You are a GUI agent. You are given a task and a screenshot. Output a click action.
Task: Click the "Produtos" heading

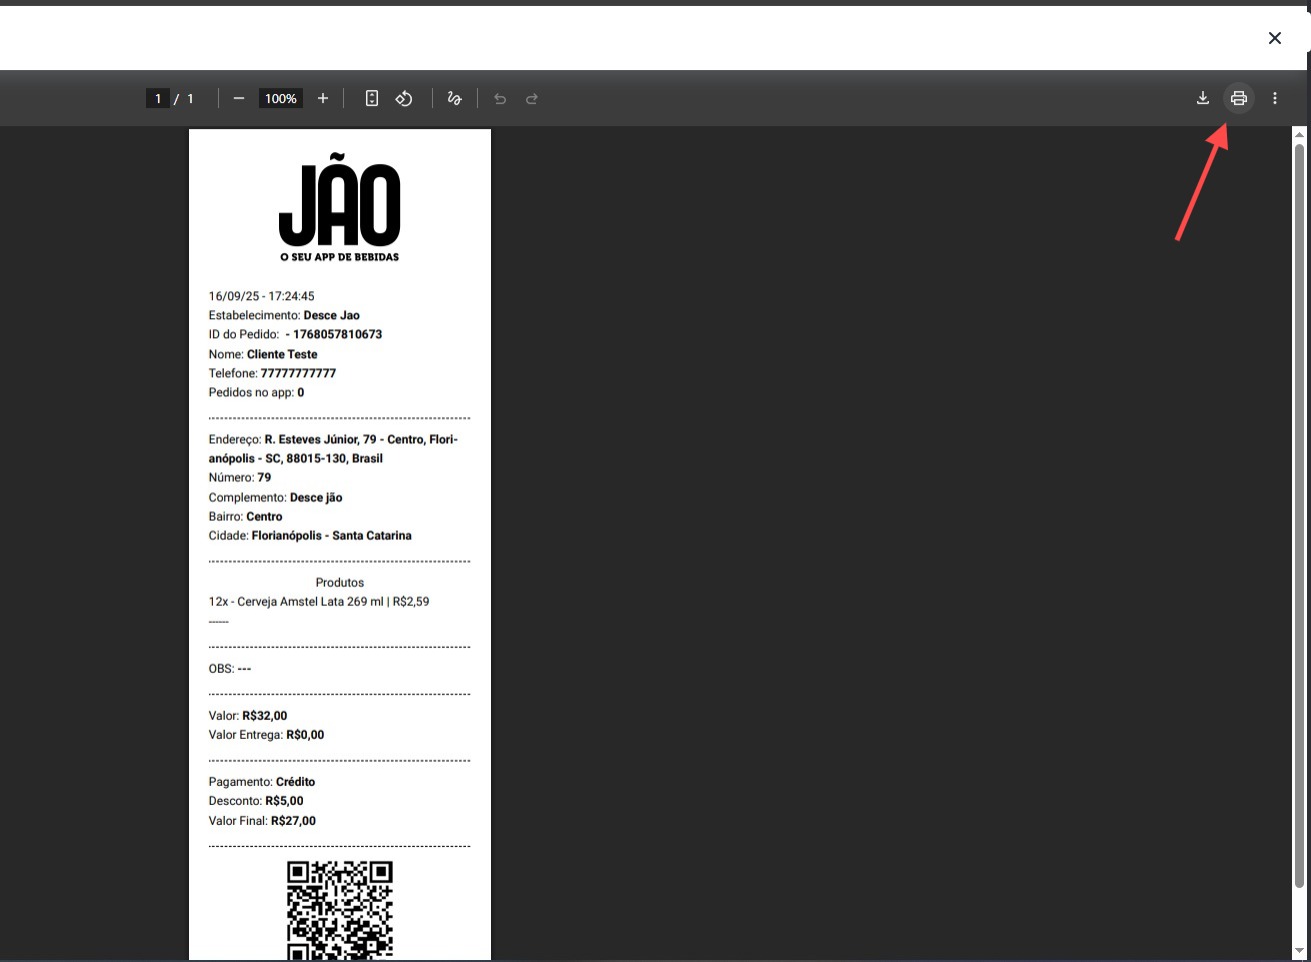(340, 582)
